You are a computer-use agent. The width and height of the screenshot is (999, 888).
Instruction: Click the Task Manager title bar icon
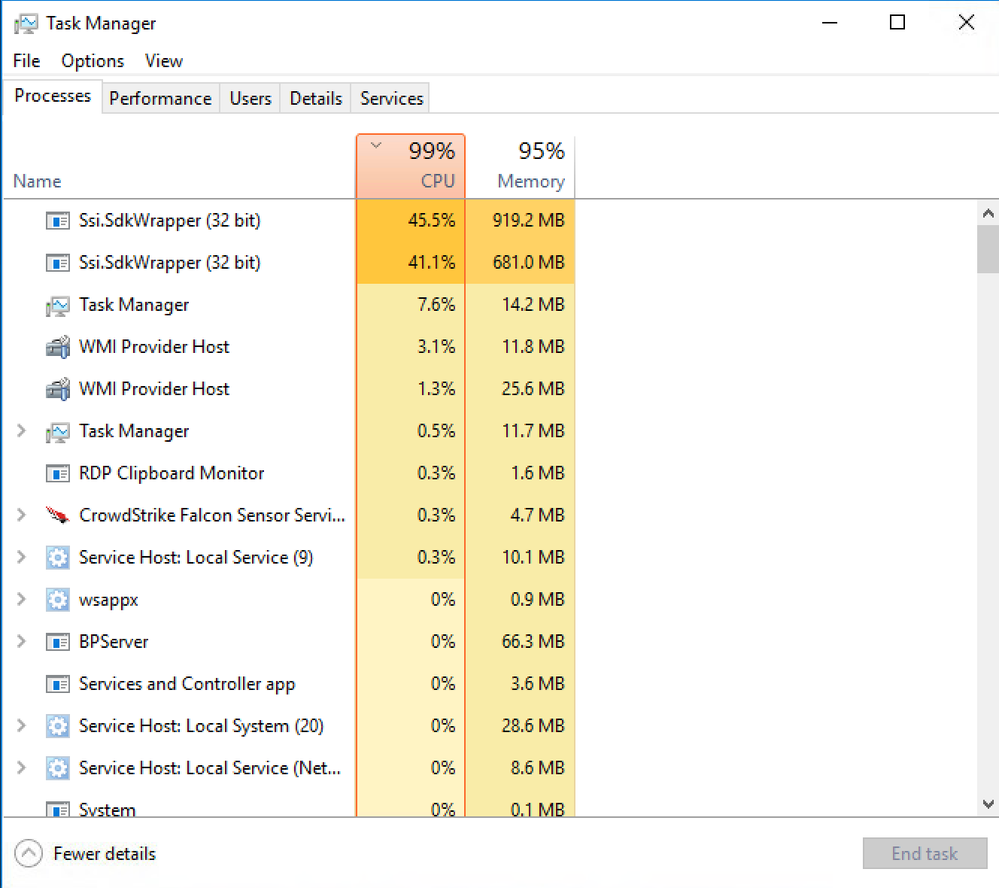pos(26,23)
